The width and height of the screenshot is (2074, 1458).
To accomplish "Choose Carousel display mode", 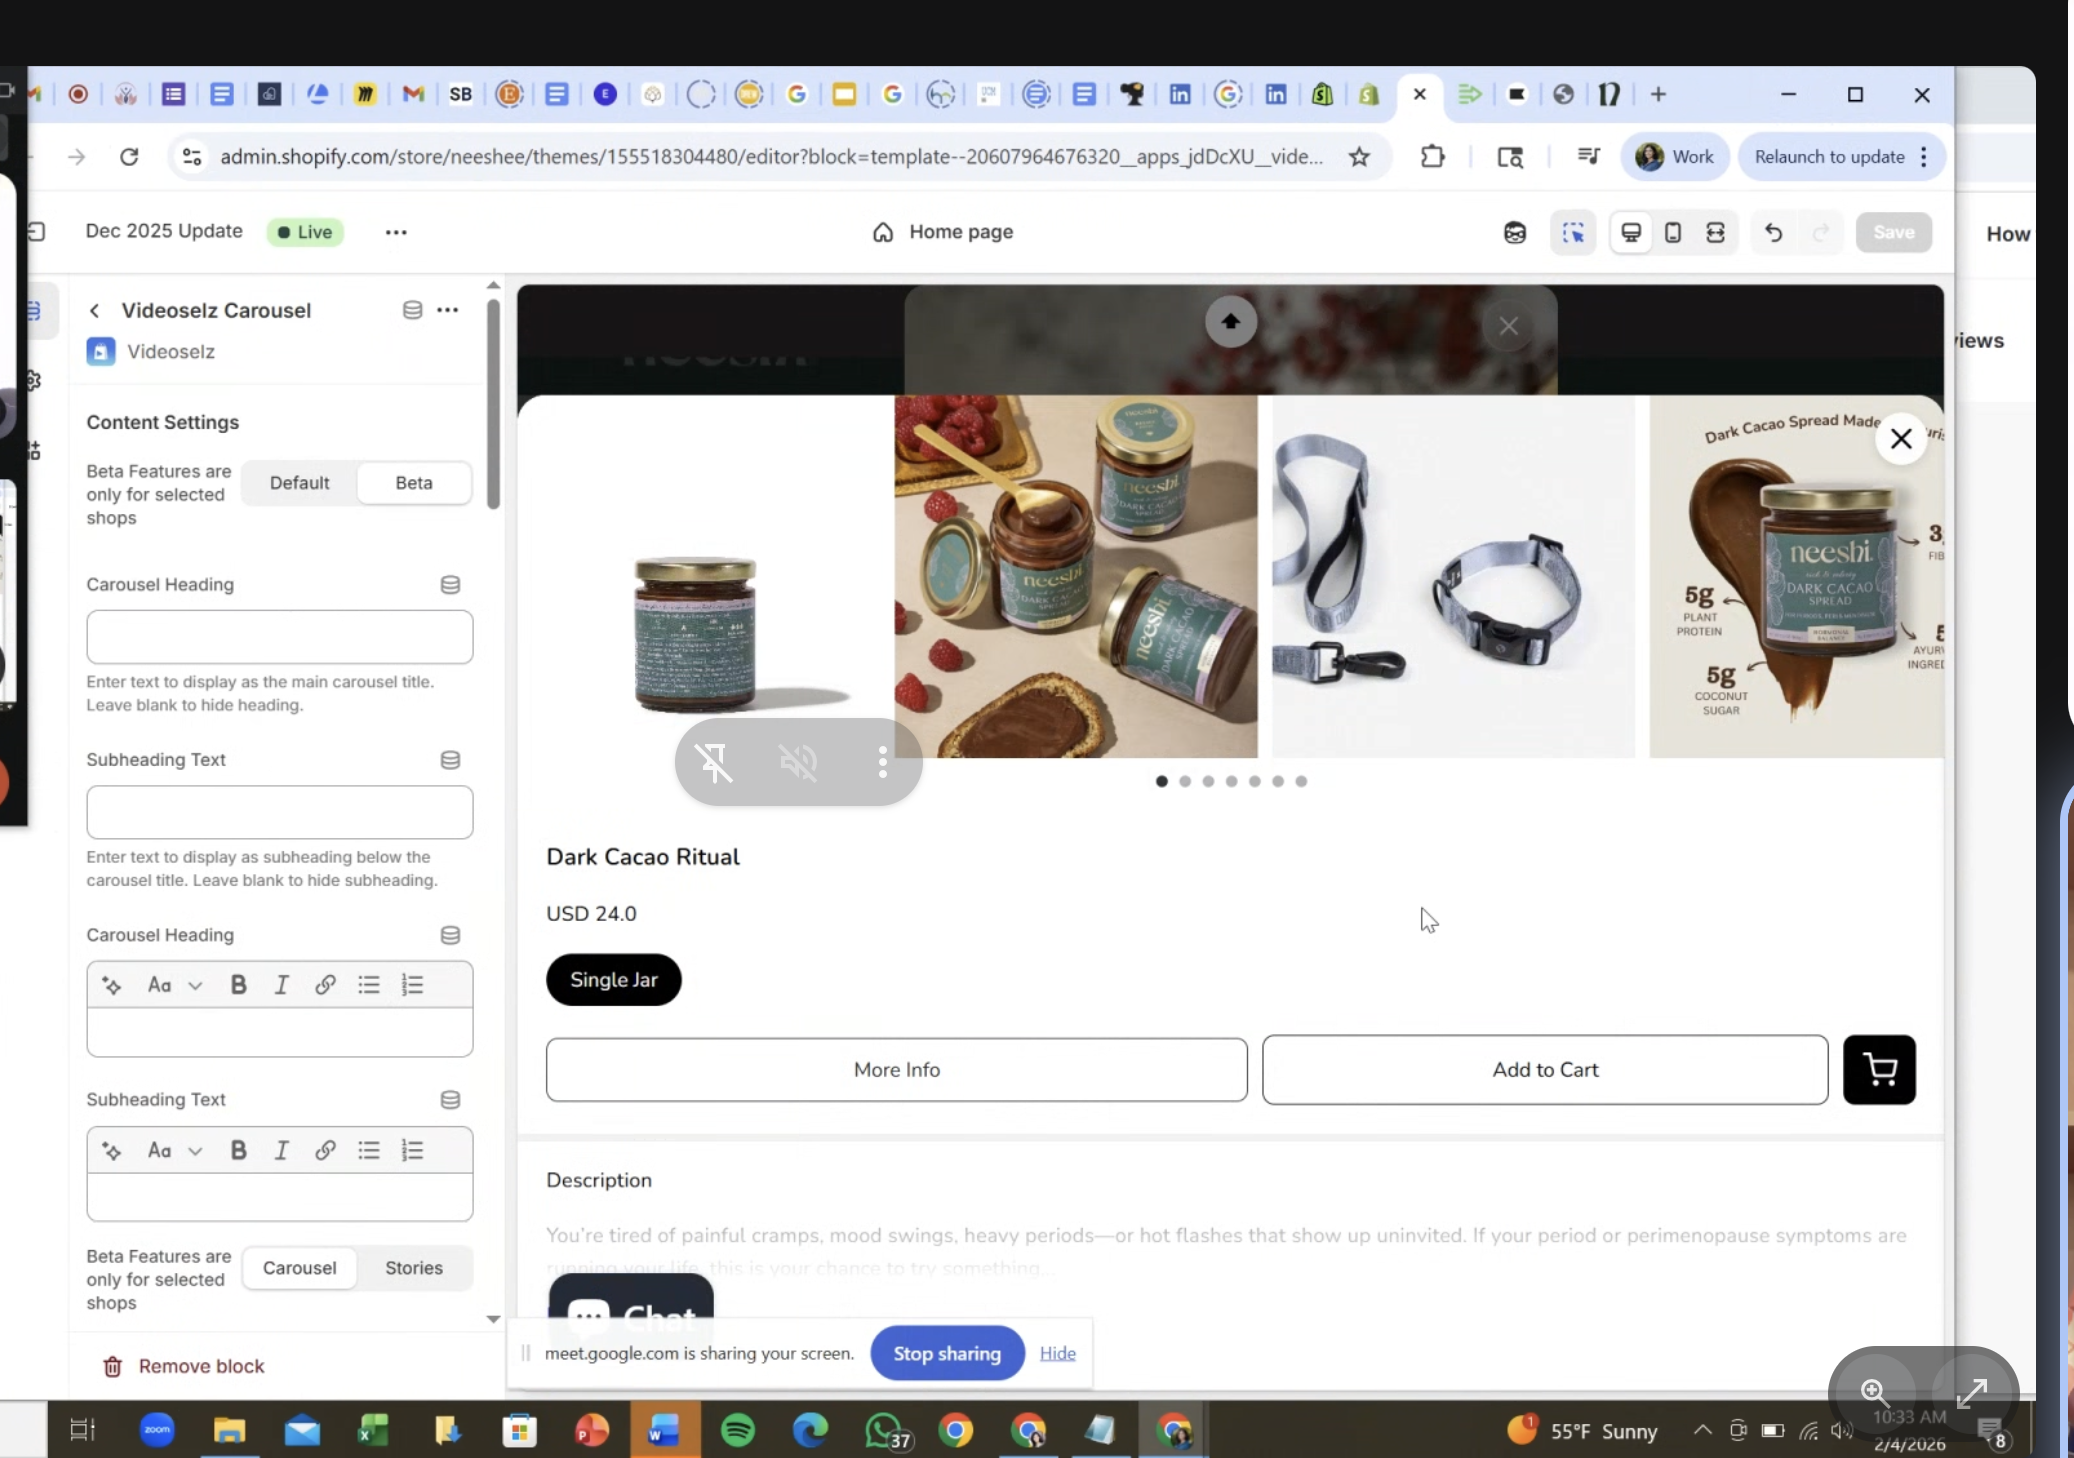I will [x=299, y=1268].
